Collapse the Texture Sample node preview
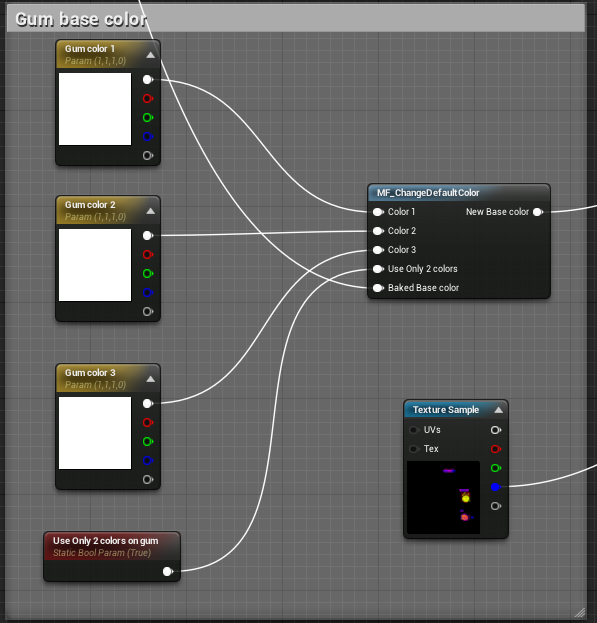 (498, 410)
